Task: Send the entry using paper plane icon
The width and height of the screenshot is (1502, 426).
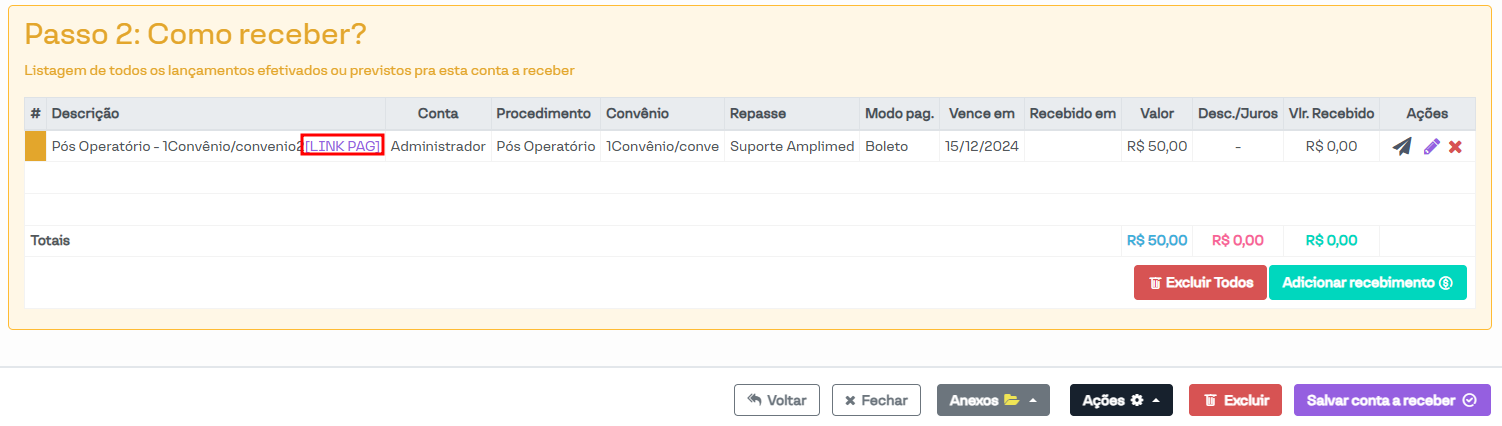Action: pos(1403,147)
